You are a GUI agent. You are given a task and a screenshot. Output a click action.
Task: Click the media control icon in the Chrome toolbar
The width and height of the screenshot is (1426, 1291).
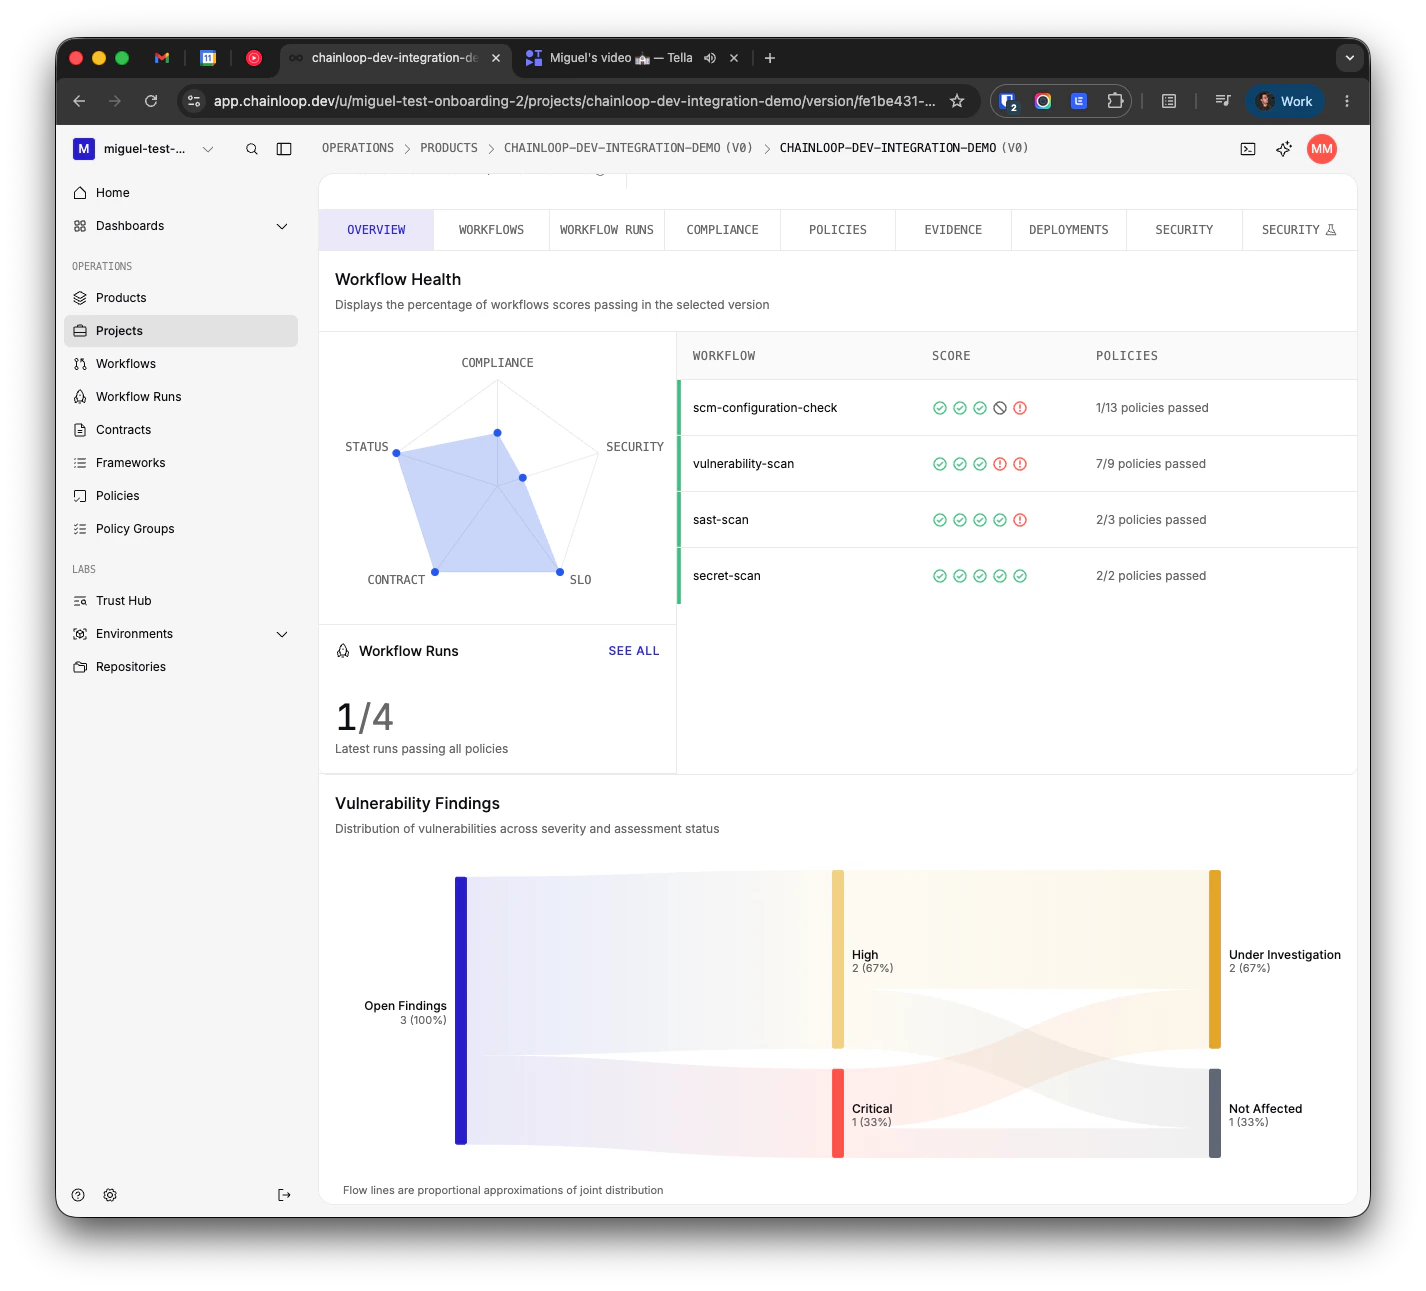(x=1222, y=101)
